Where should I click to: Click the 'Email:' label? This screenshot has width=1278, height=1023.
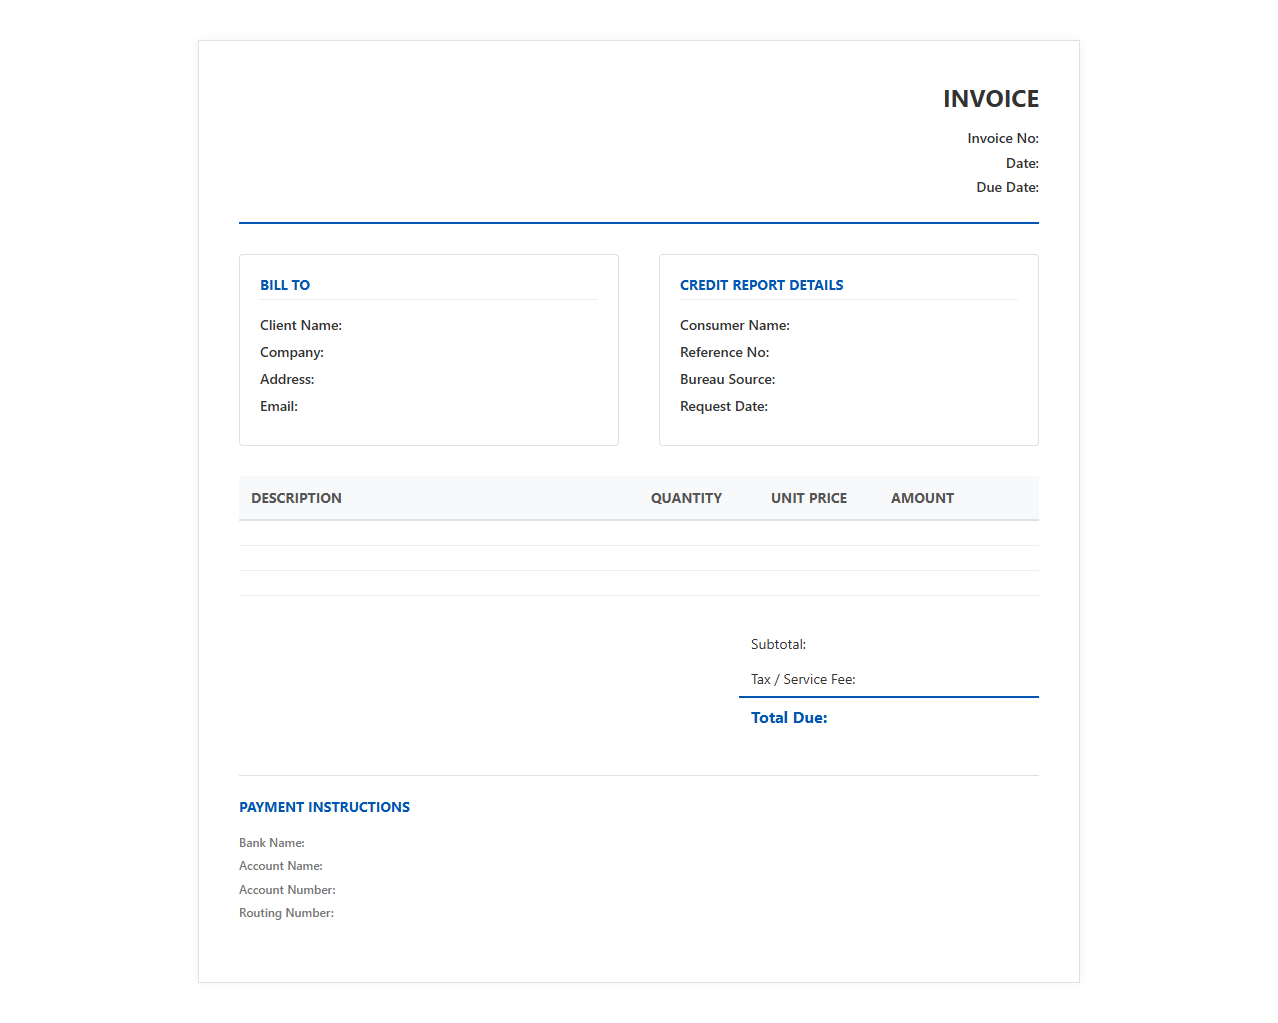pos(279,407)
